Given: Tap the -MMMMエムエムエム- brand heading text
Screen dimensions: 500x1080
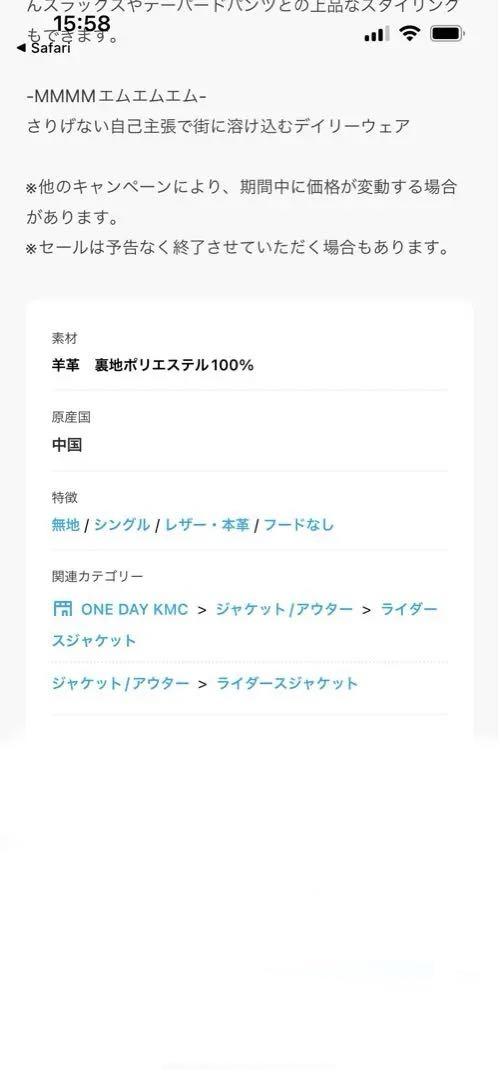Looking at the screenshot, I should [116, 95].
